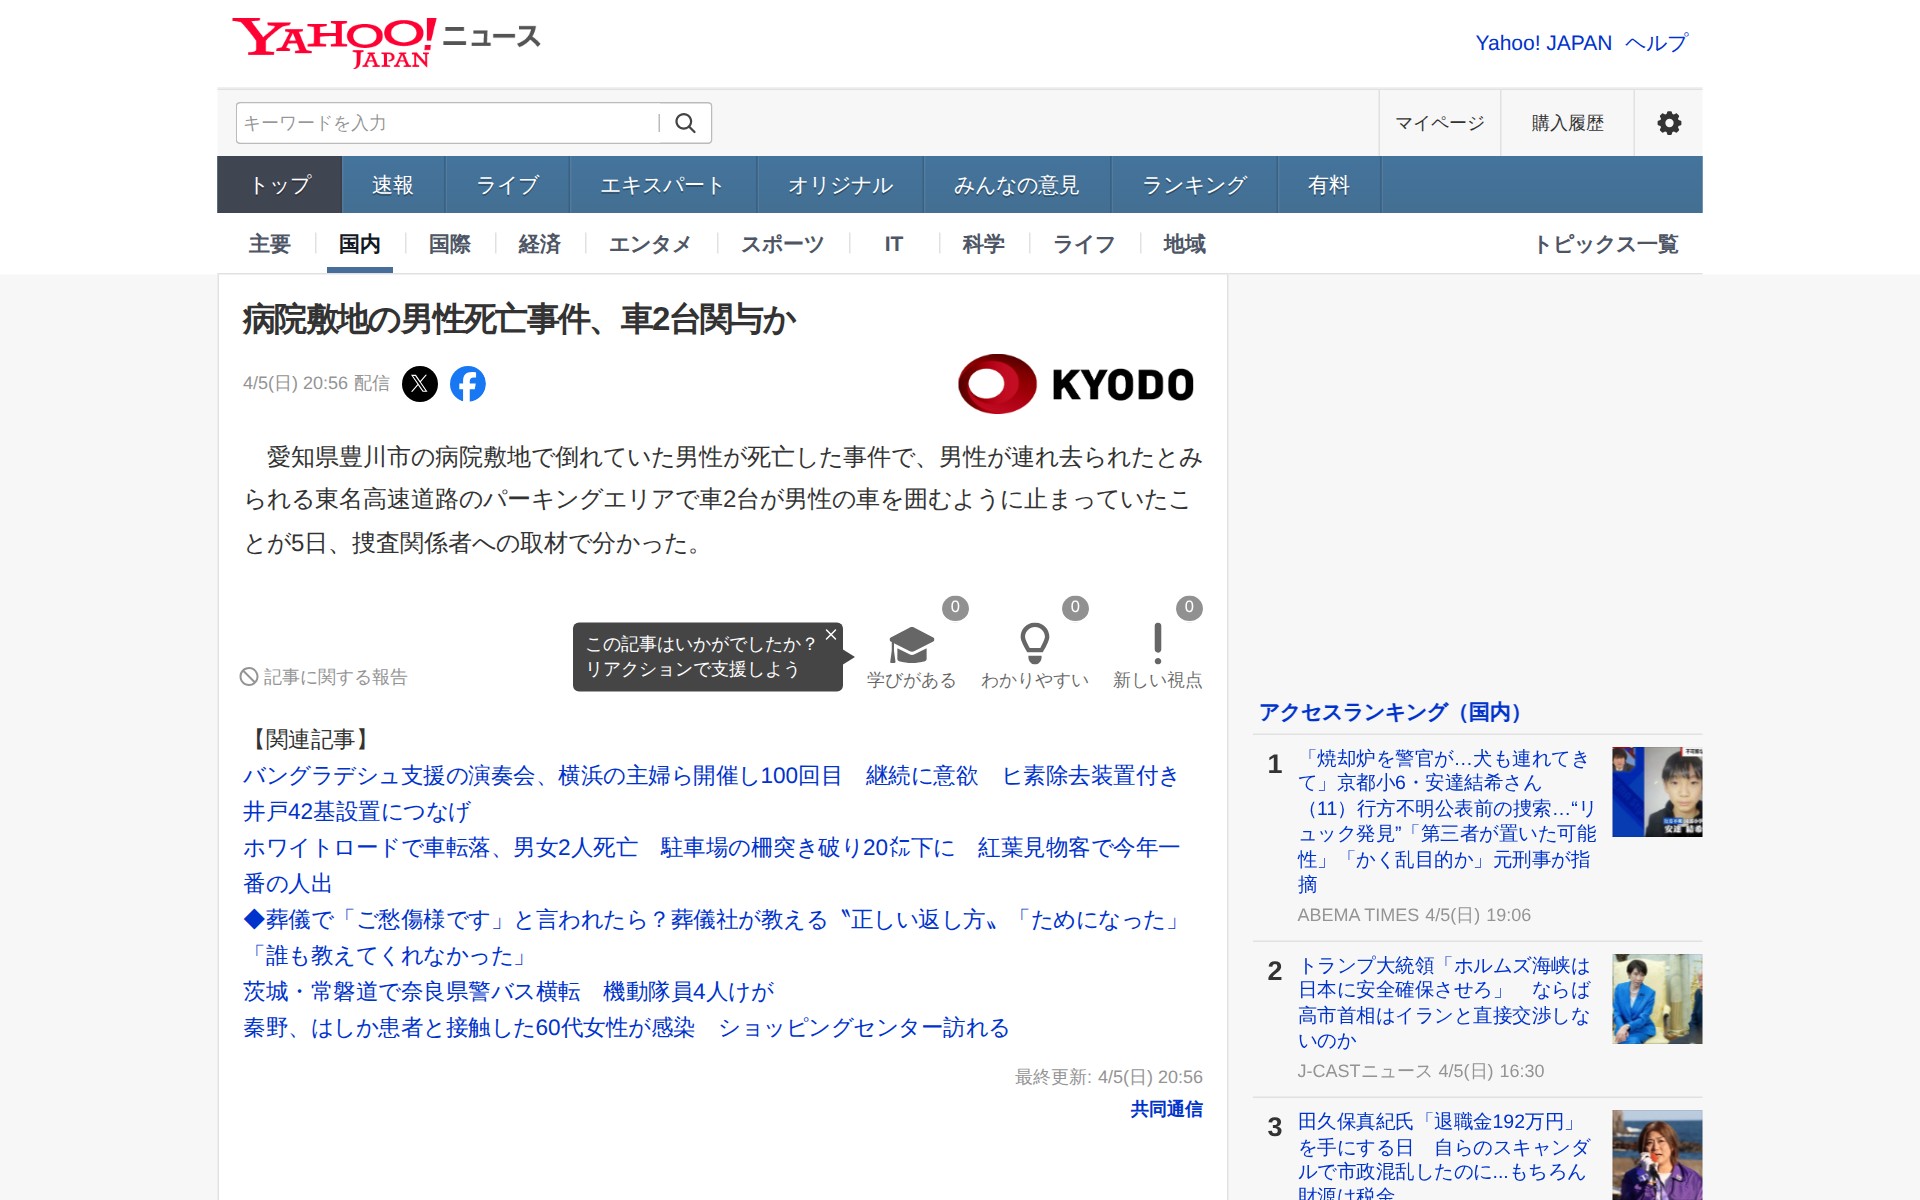Click the keyword search input field
Screen dimensions: 1920x1200
pos(440,122)
